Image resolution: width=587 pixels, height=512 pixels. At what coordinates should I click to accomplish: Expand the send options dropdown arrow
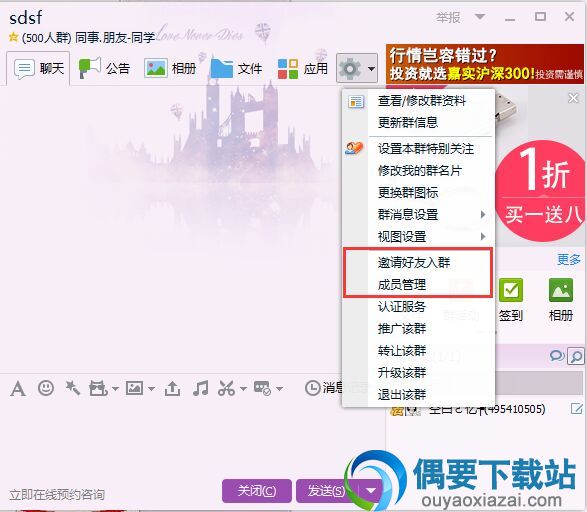coord(371,491)
